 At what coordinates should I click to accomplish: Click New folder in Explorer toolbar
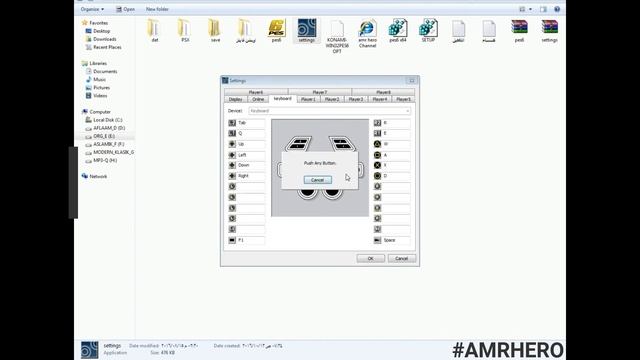click(x=157, y=9)
